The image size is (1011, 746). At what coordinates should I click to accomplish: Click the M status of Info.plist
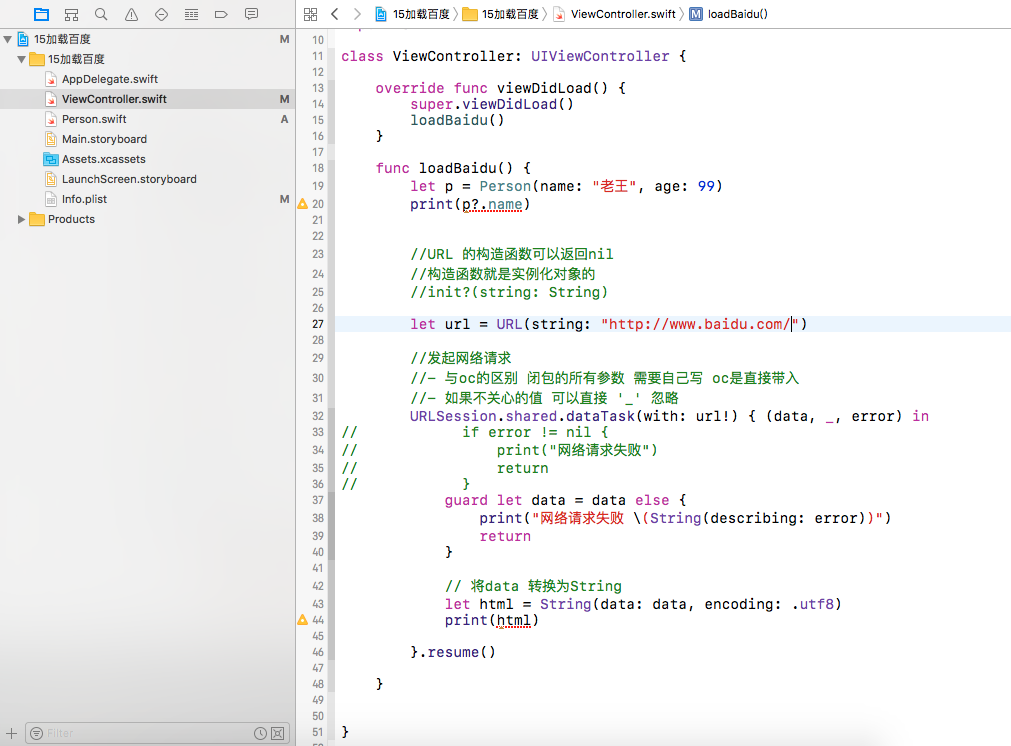click(284, 199)
